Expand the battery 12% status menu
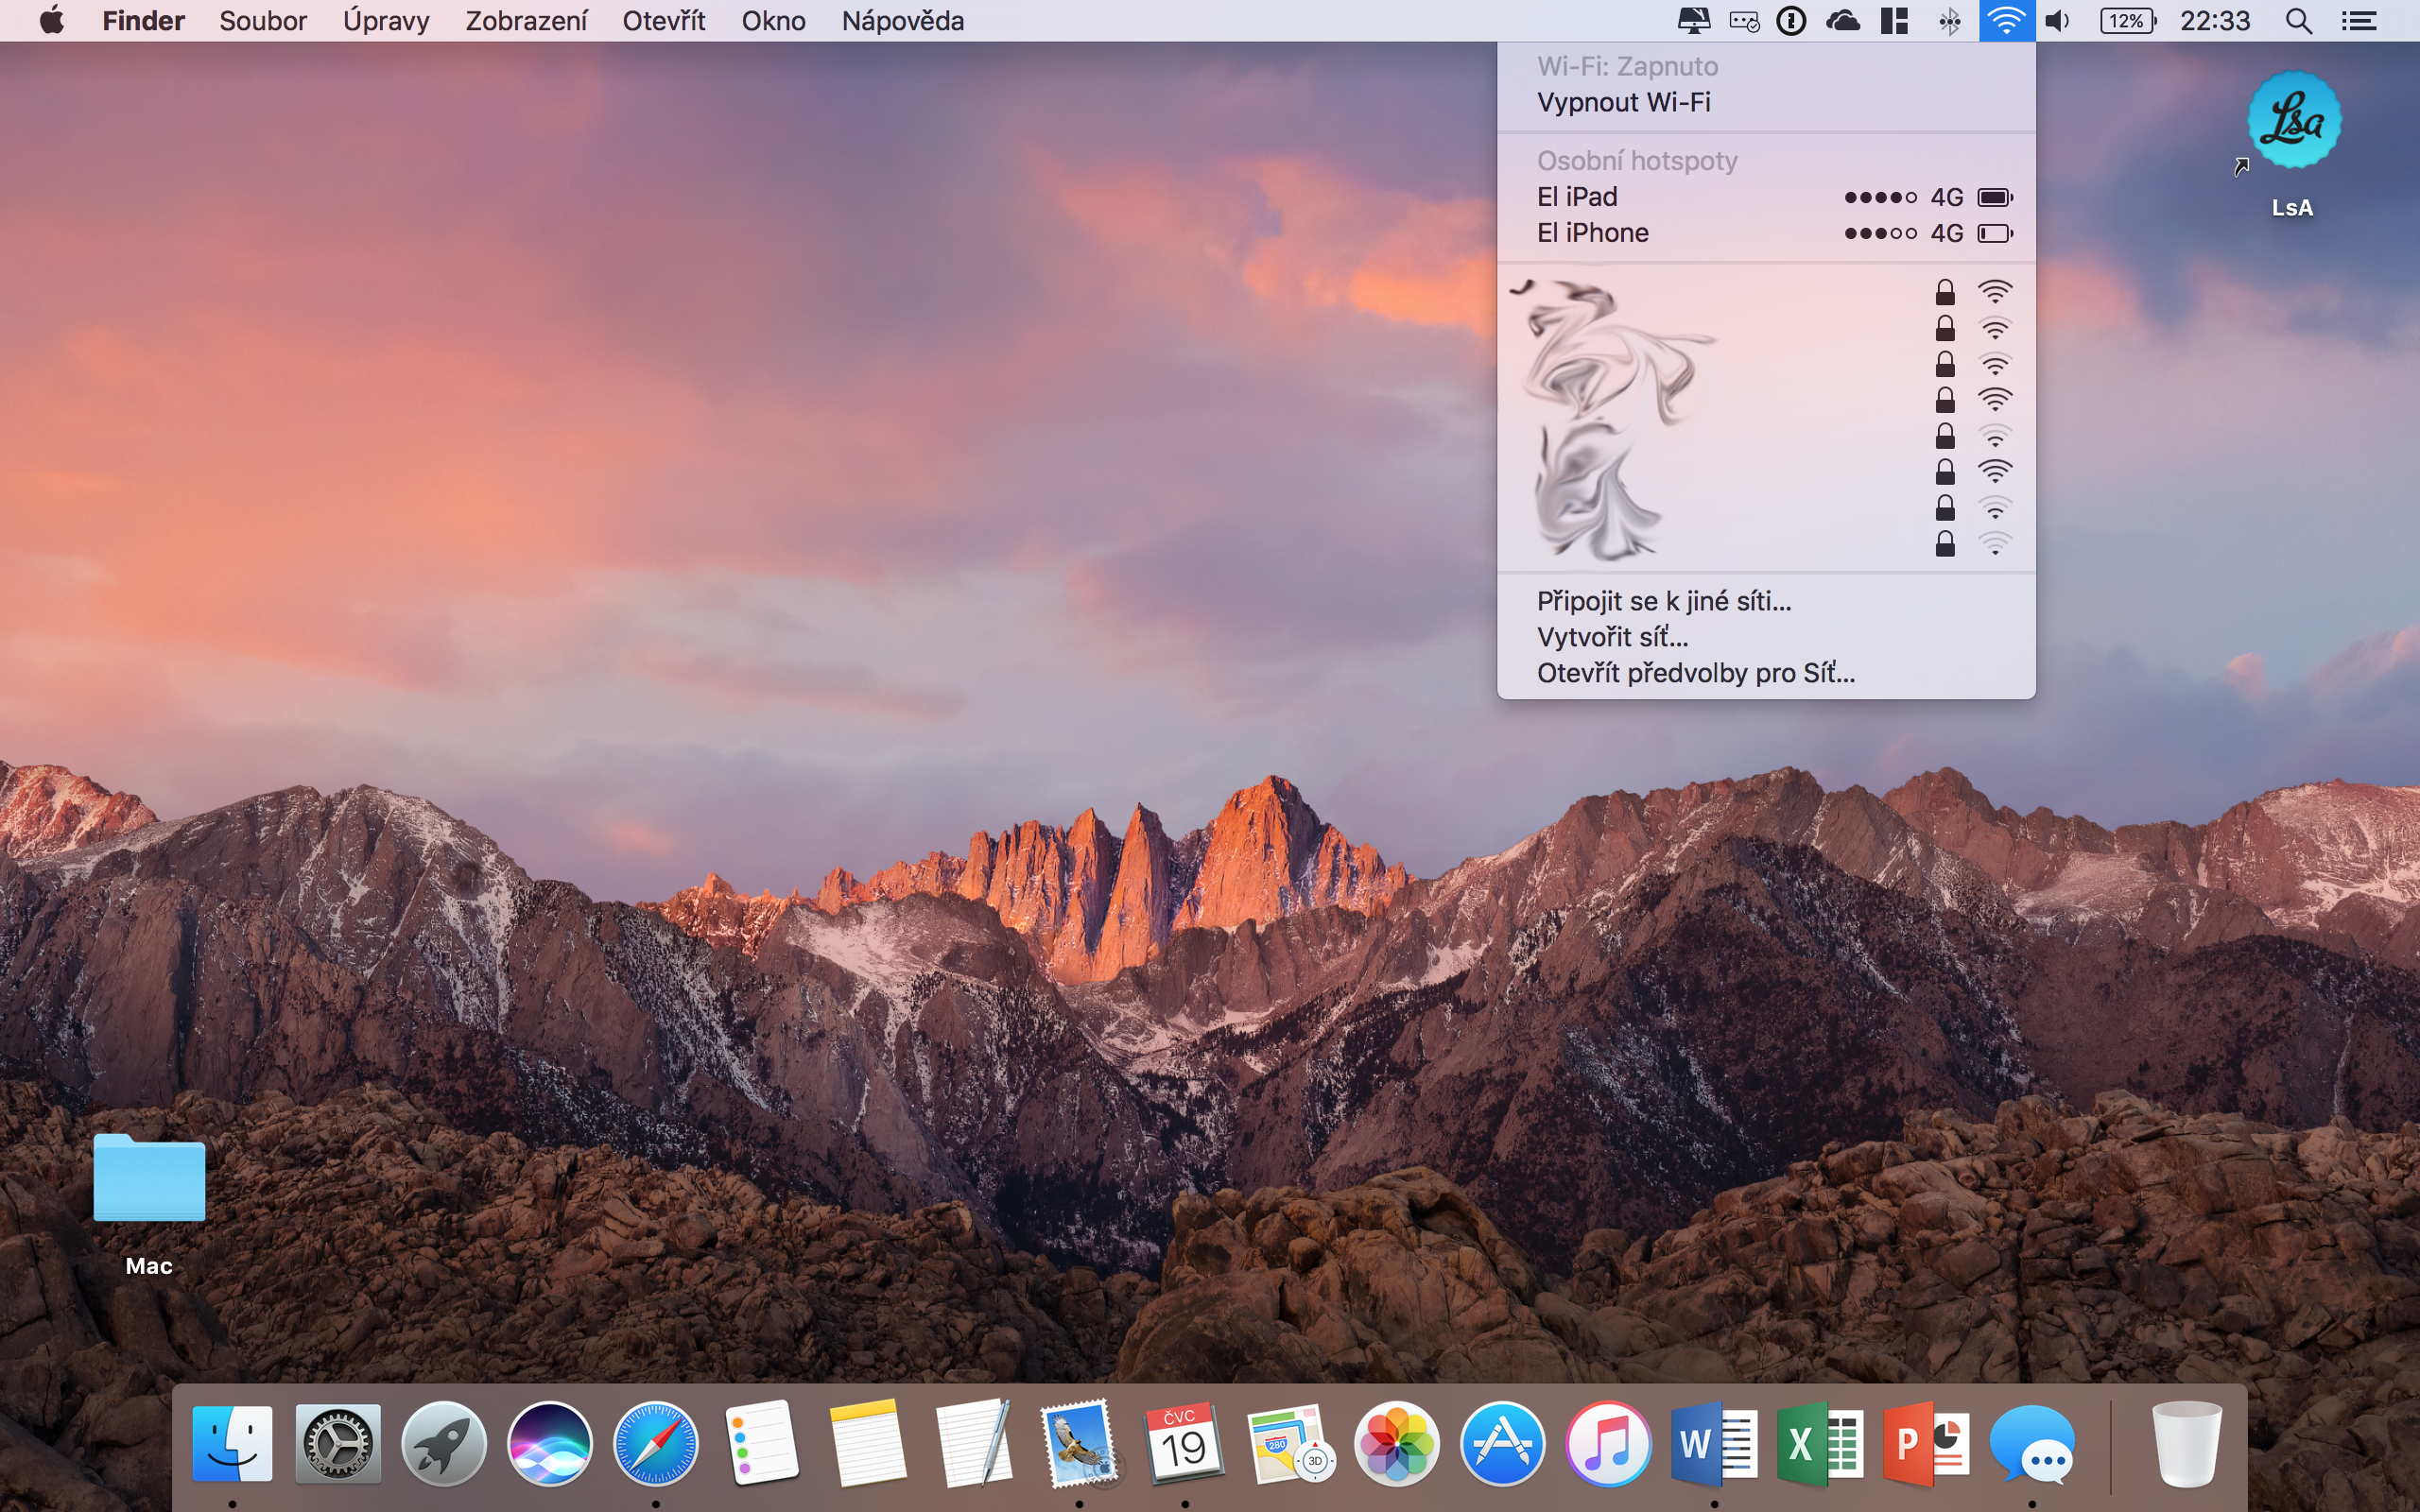Screen dimensions: 2420x1512 tap(2127, 21)
